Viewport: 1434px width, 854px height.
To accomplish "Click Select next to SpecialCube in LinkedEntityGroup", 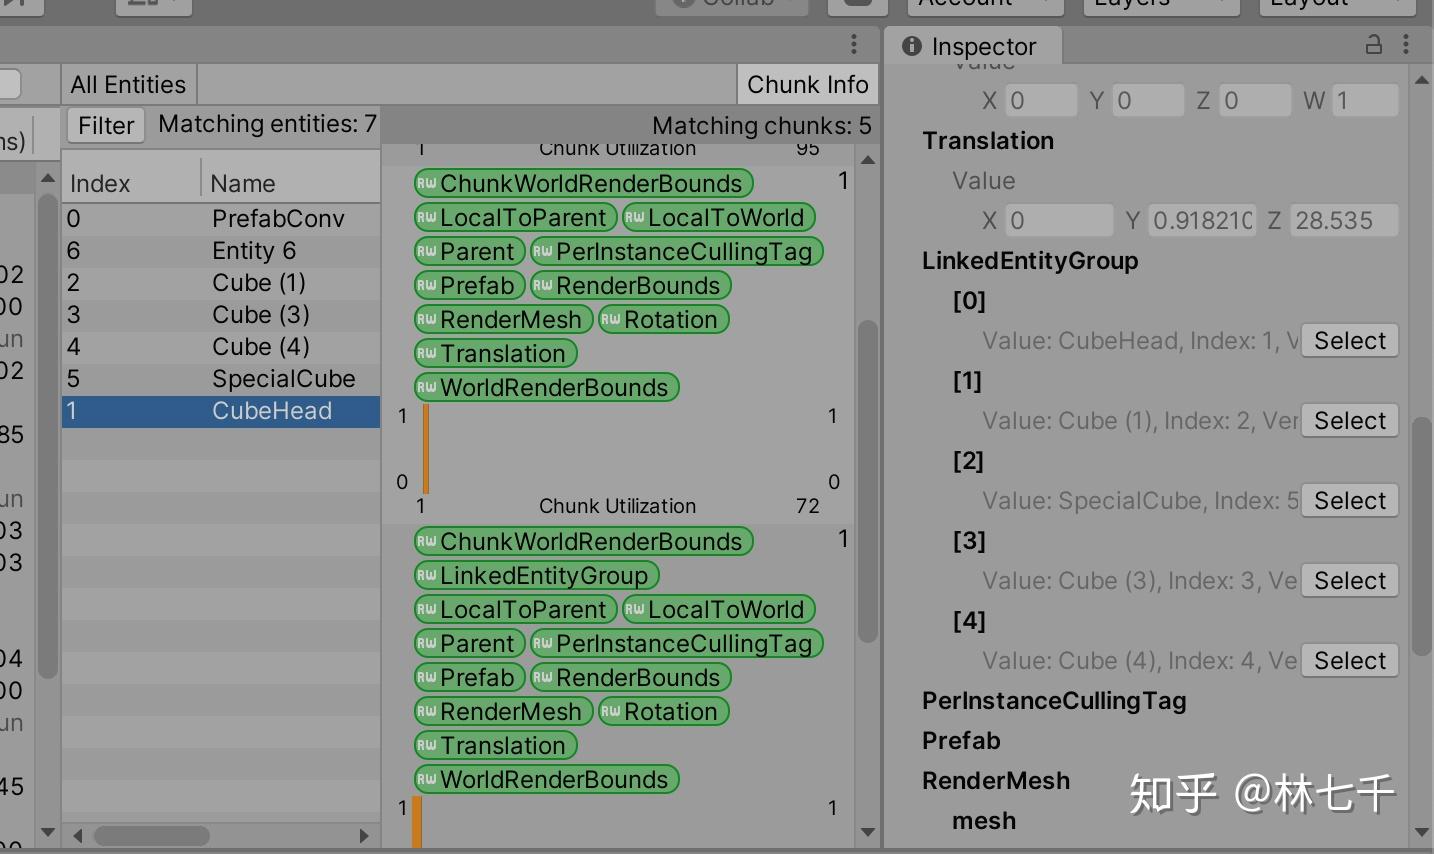I will click(1349, 500).
